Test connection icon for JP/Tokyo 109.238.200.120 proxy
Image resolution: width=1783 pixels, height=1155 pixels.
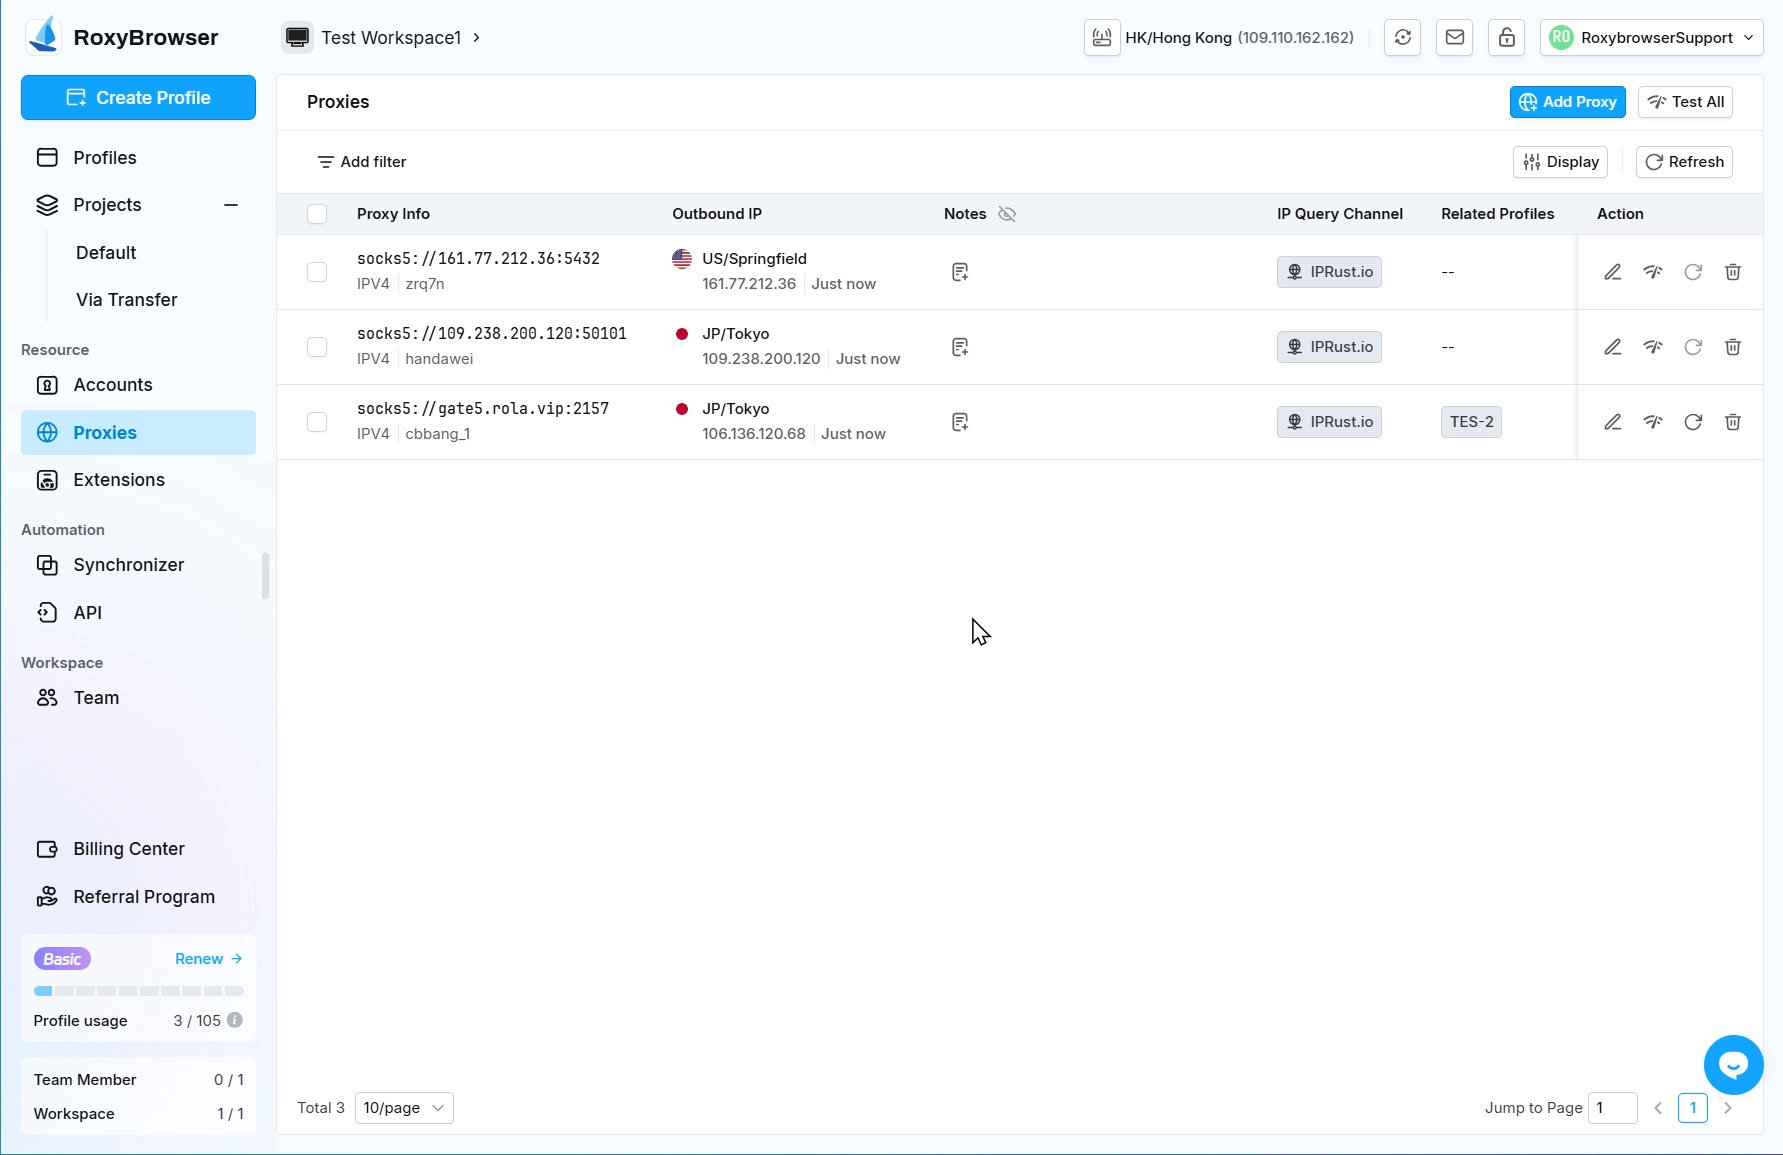coord(1652,347)
